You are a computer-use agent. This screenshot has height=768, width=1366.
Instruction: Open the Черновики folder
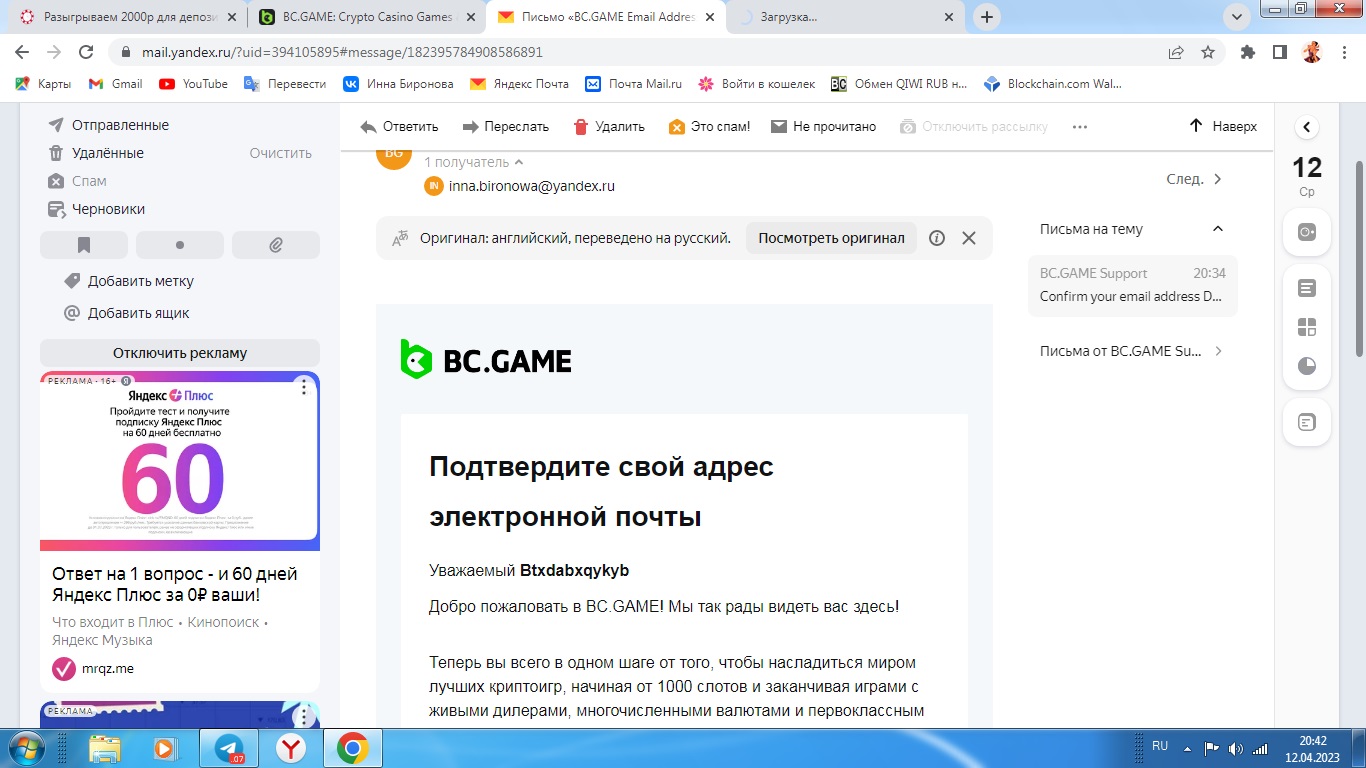108,209
